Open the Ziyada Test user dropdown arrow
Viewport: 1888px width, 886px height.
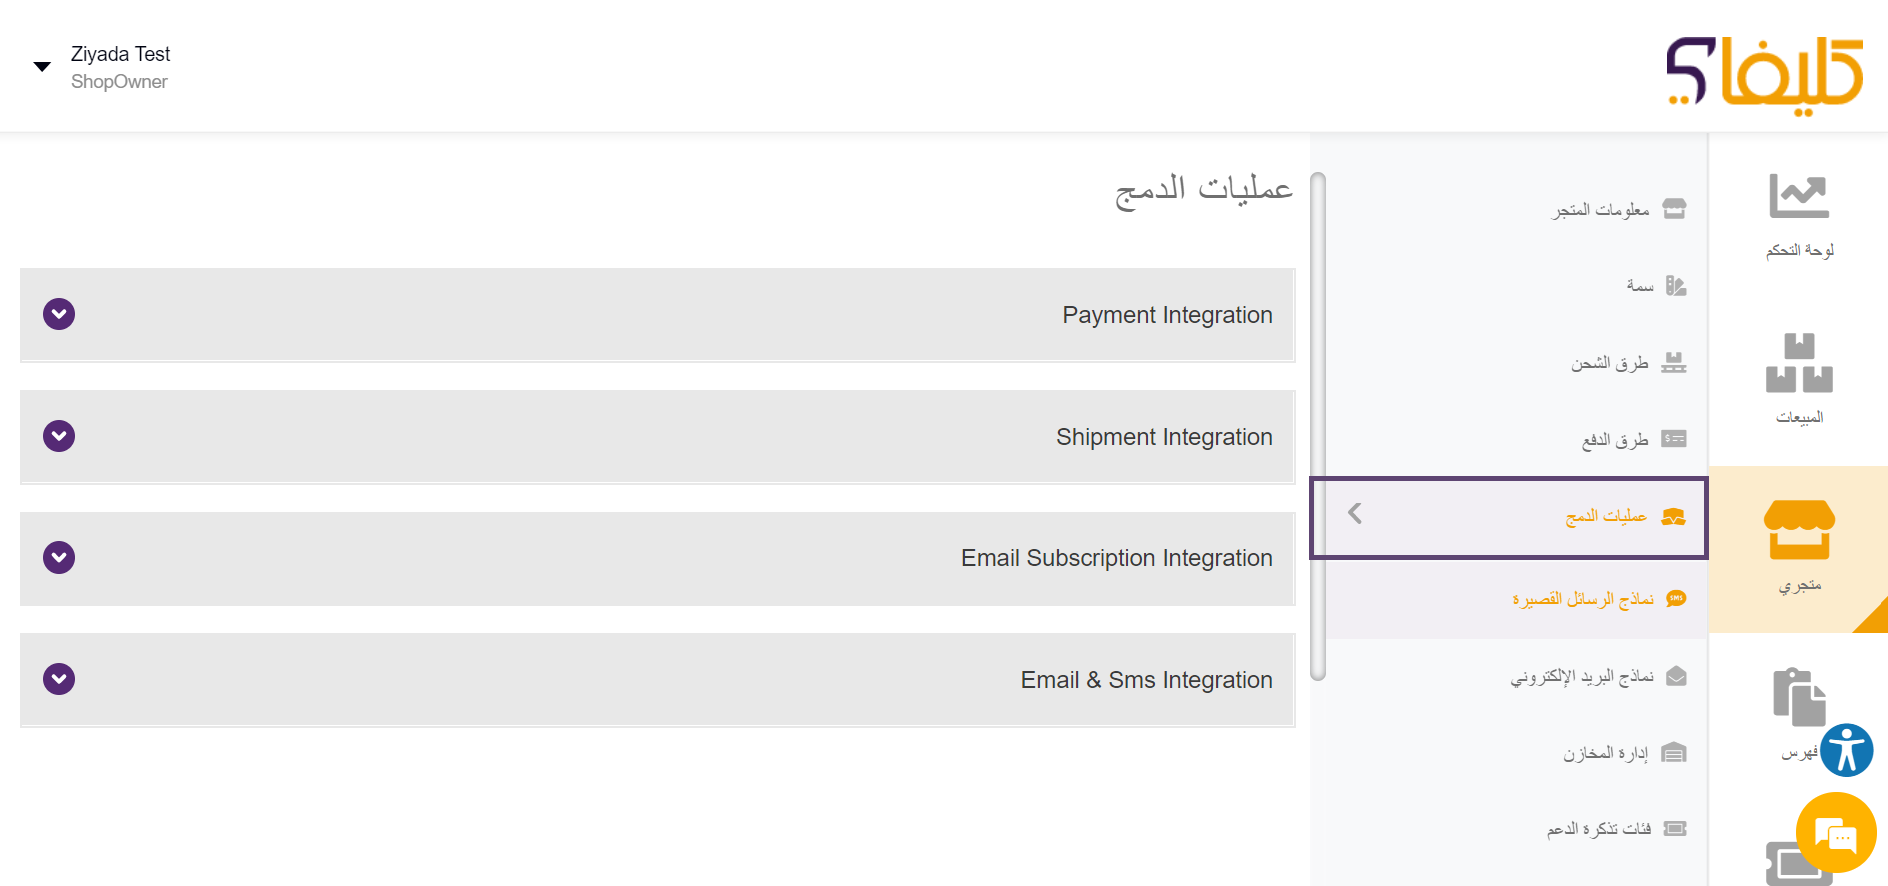point(42,67)
